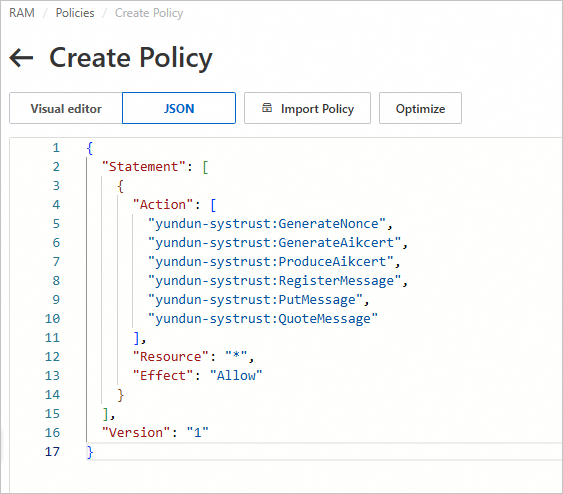Open the RAM breadcrumb link

(22, 13)
